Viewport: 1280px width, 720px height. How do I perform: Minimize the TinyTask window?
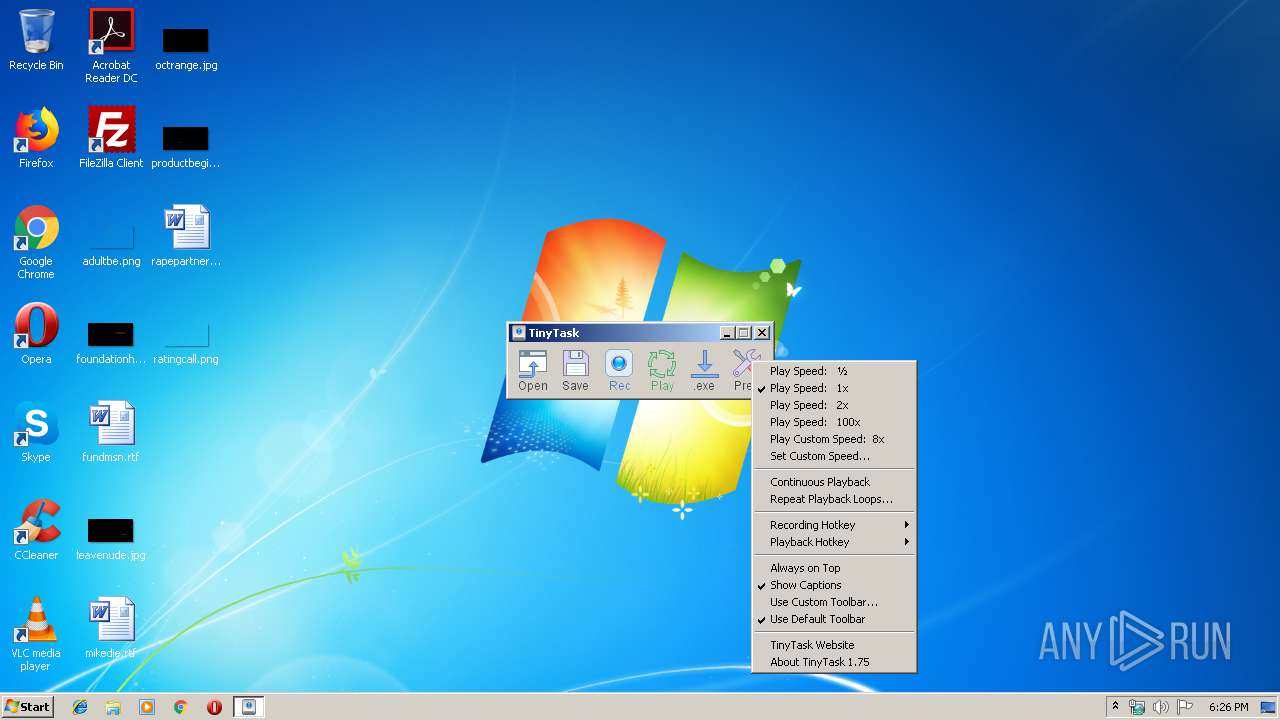(x=727, y=333)
